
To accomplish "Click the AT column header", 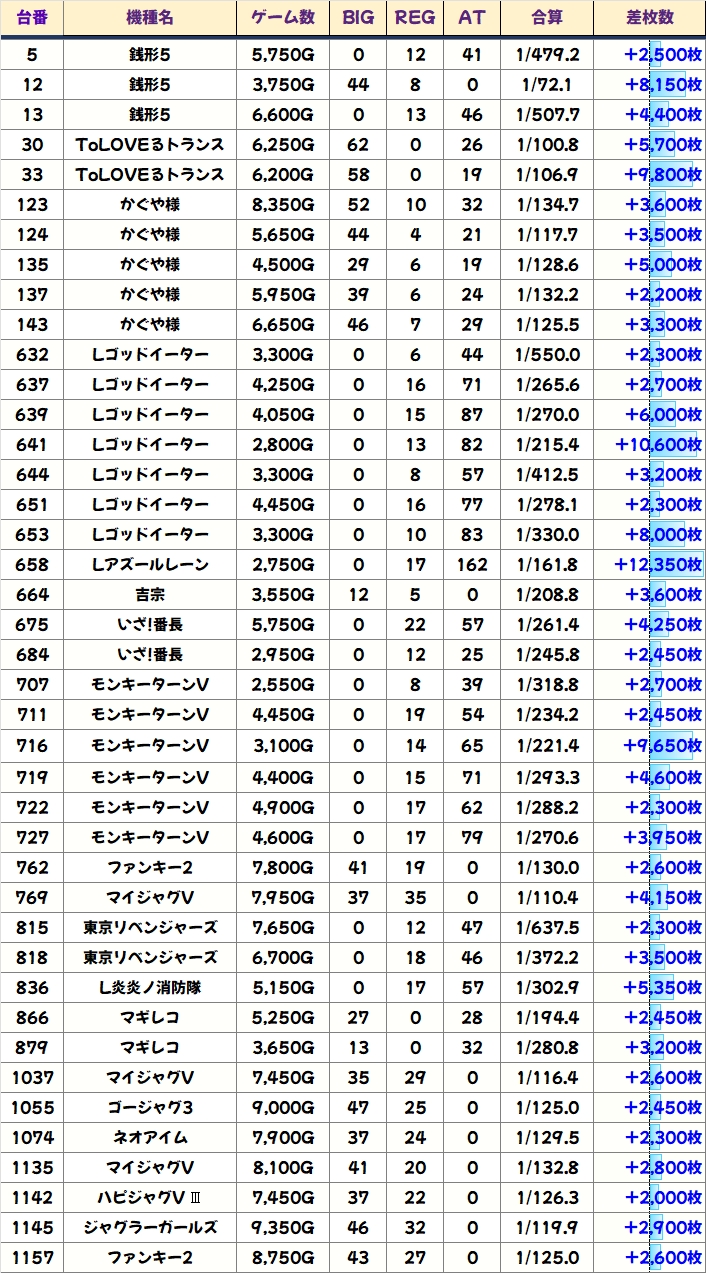I will point(471,18).
